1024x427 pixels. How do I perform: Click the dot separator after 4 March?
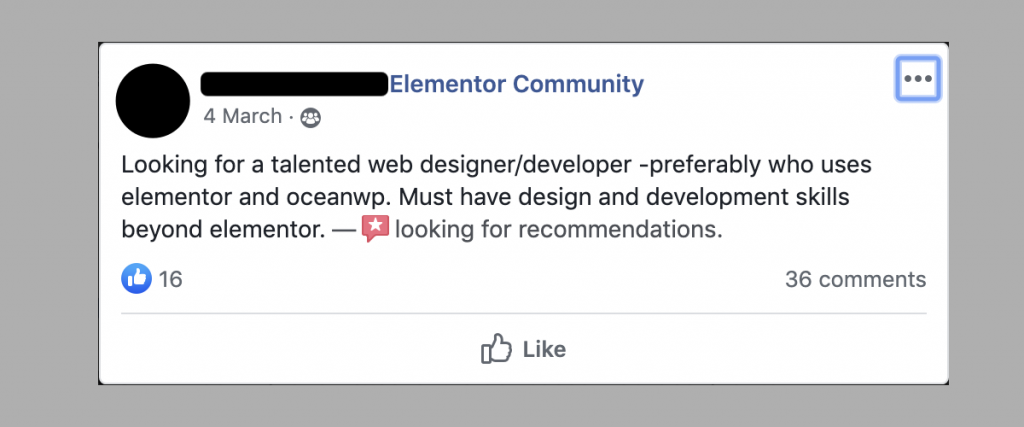(x=291, y=117)
